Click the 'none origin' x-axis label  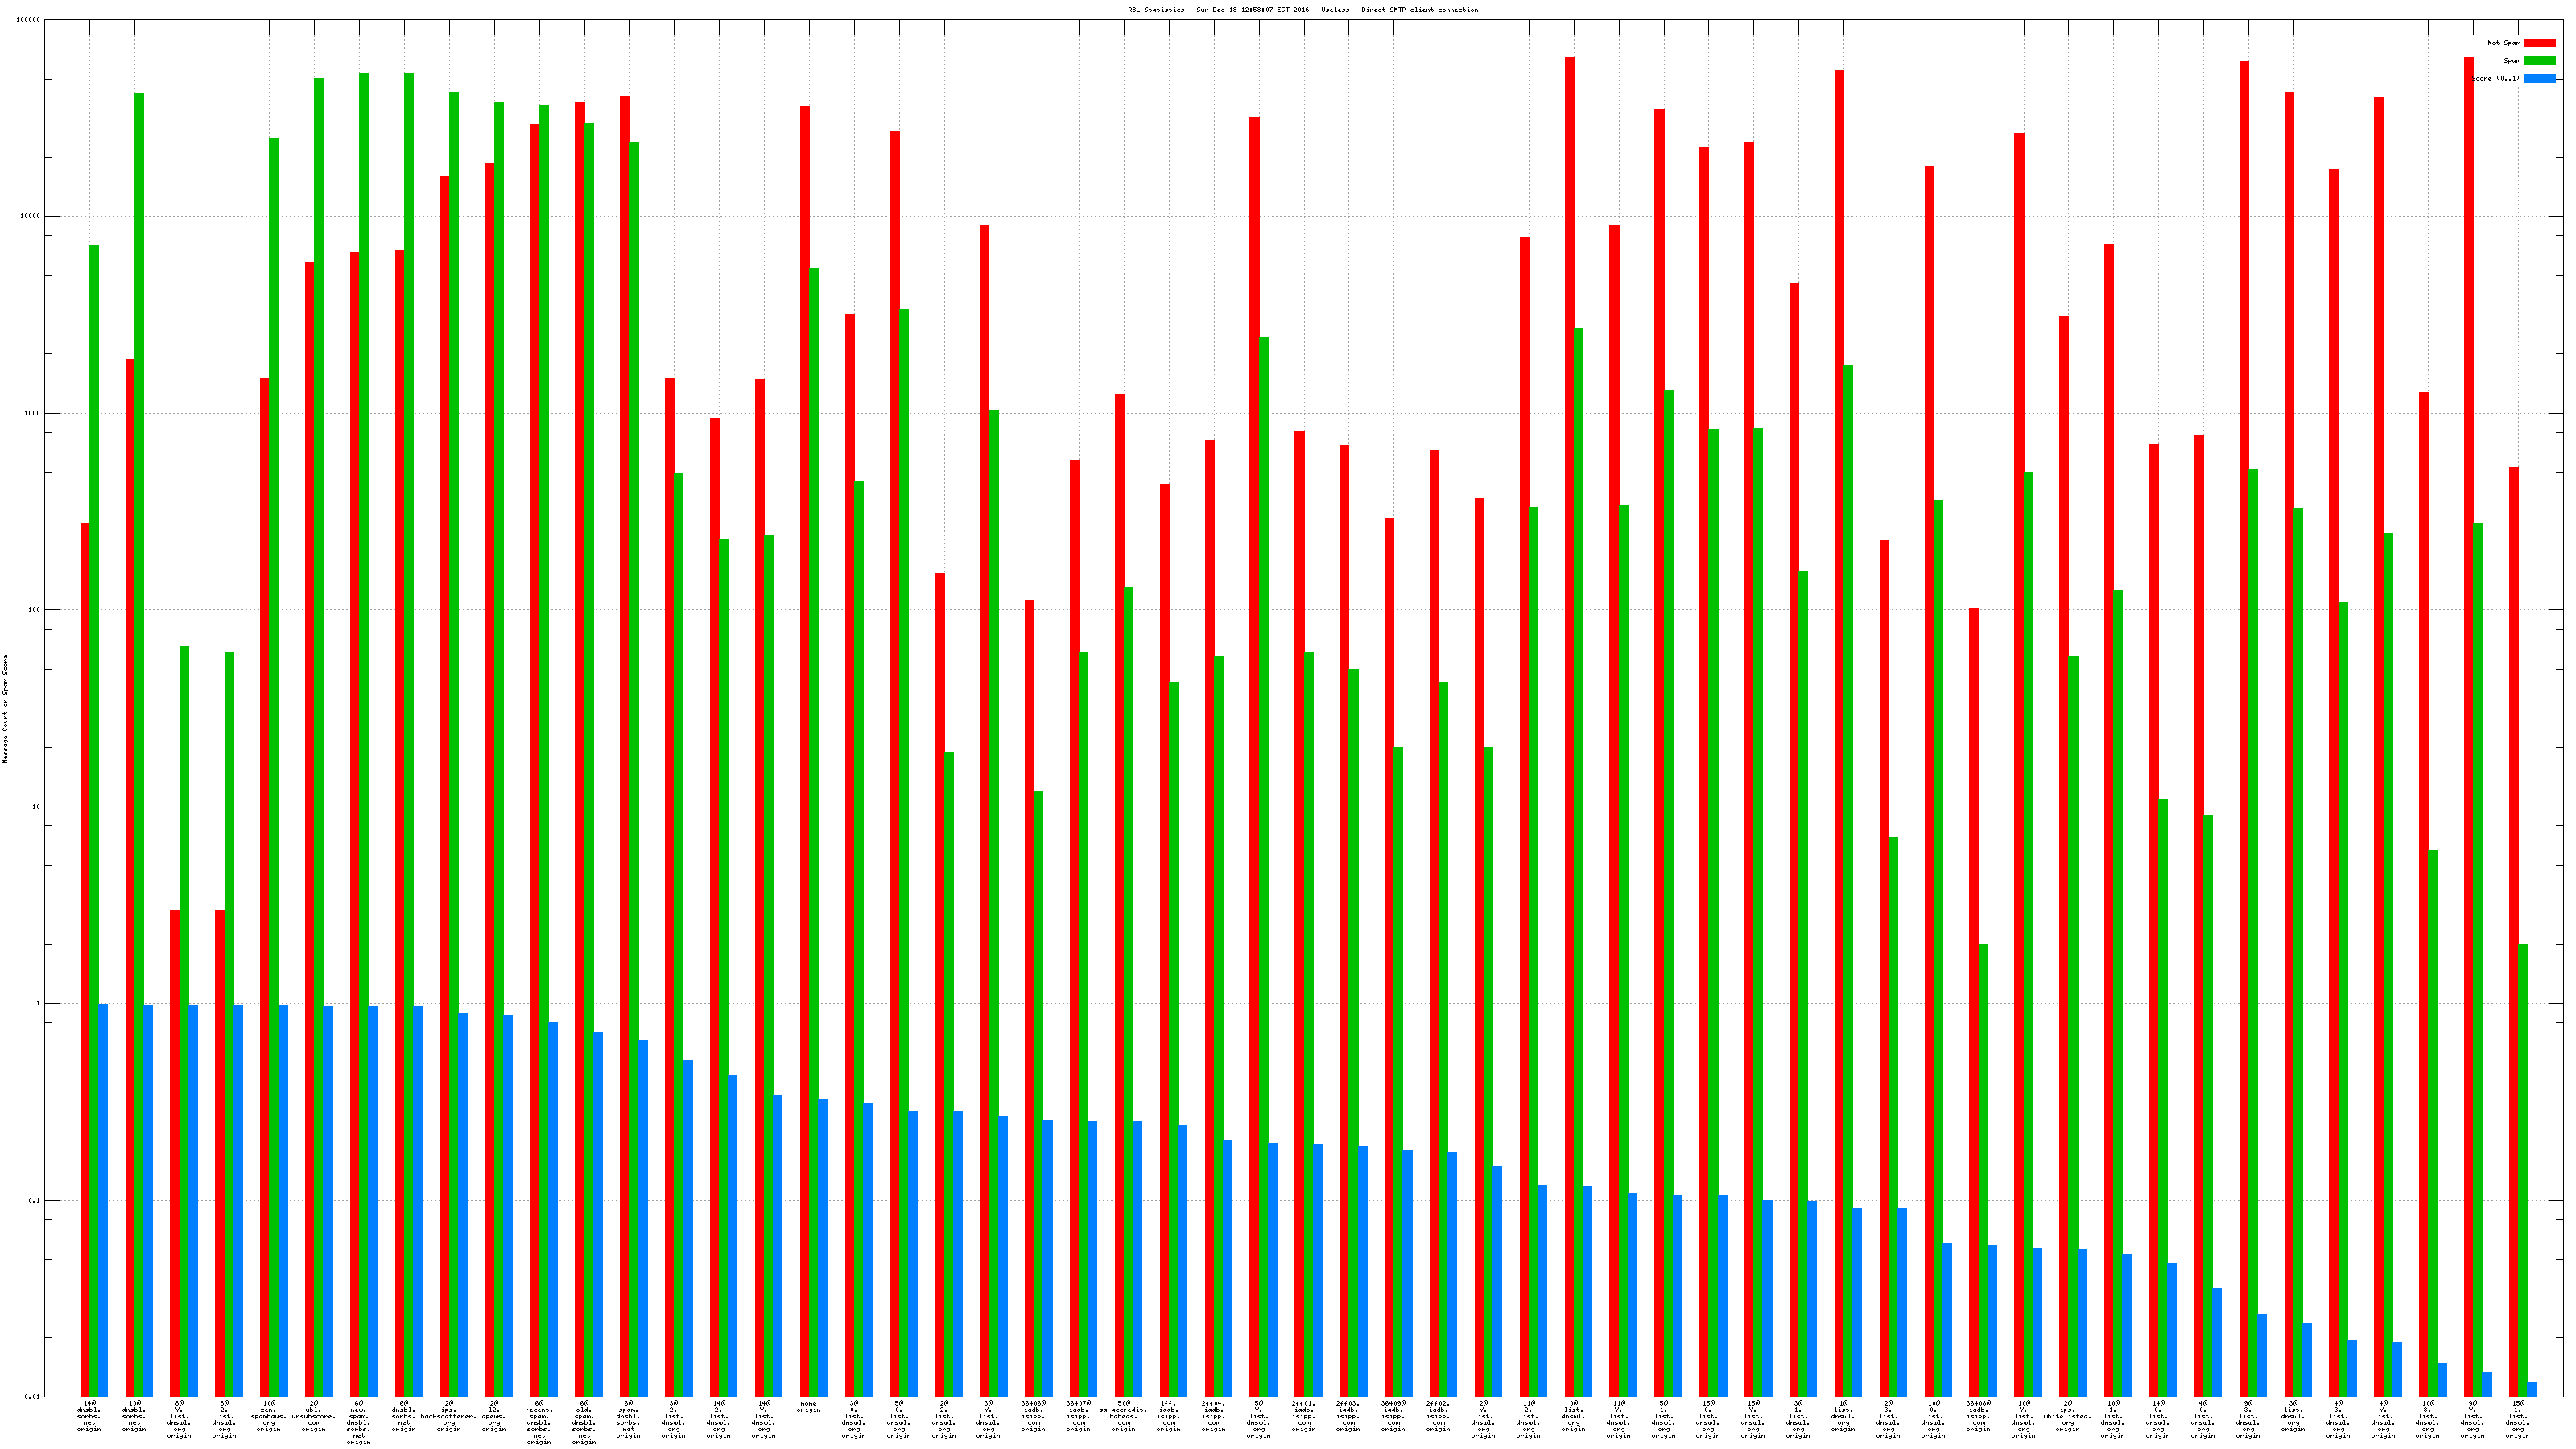coord(808,1407)
